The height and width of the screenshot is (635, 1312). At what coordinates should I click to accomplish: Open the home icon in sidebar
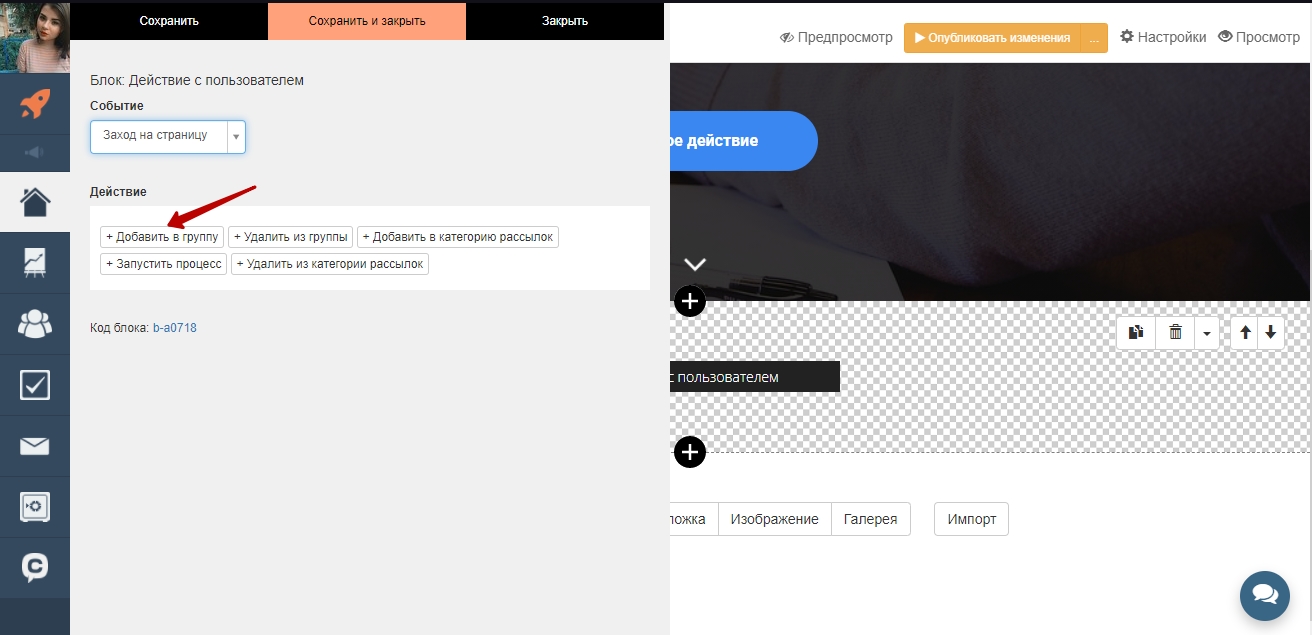35,202
